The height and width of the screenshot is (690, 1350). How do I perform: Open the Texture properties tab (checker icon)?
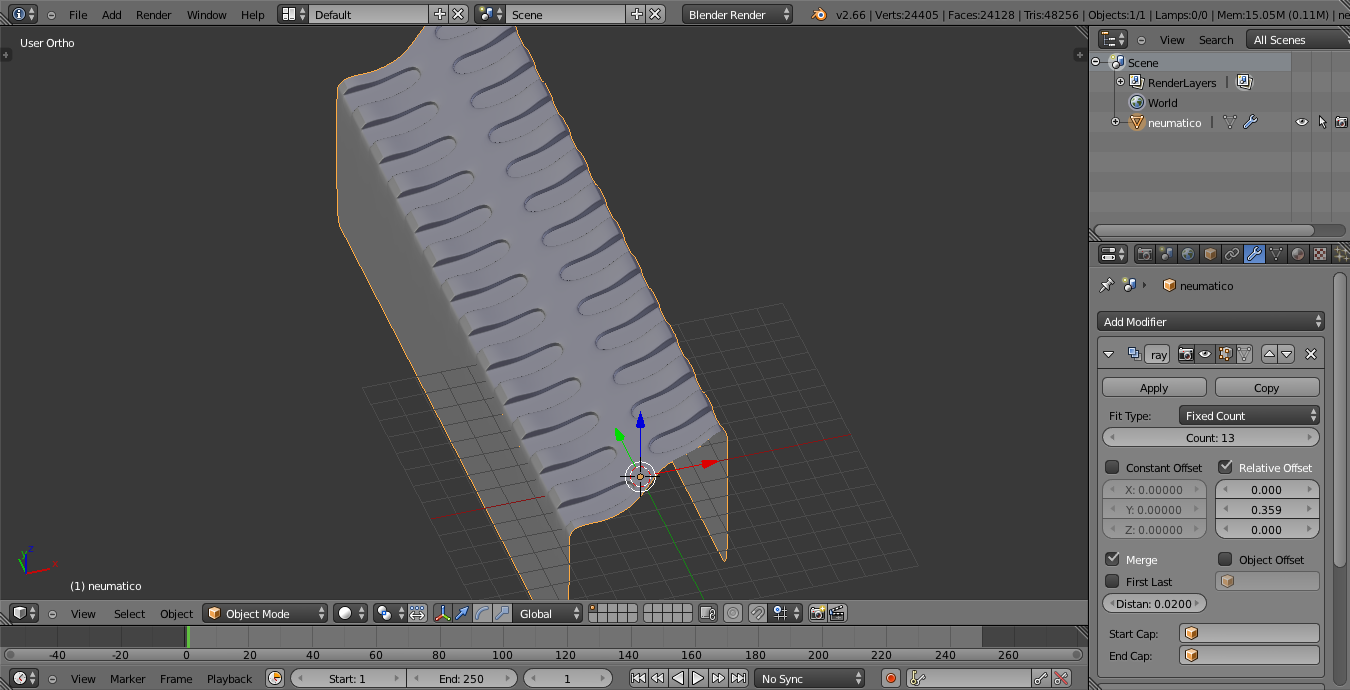(1320, 254)
